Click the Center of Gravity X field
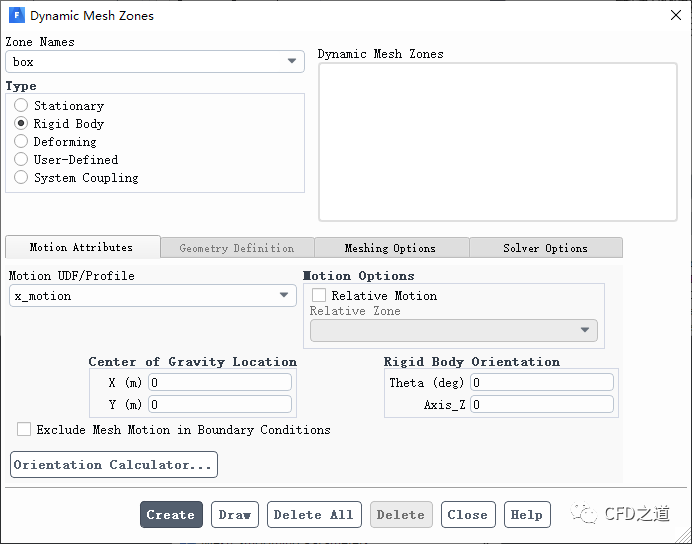The height and width of the screenshot is (544, 692). pos(220,383)
